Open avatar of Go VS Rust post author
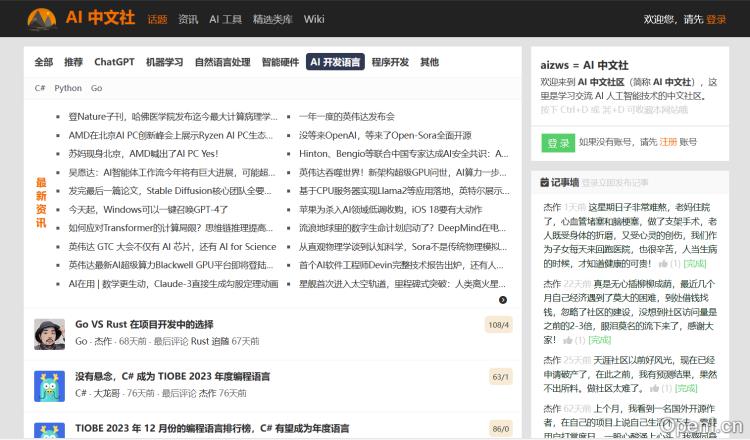The image size is (750, 440). tap(49, 334)
